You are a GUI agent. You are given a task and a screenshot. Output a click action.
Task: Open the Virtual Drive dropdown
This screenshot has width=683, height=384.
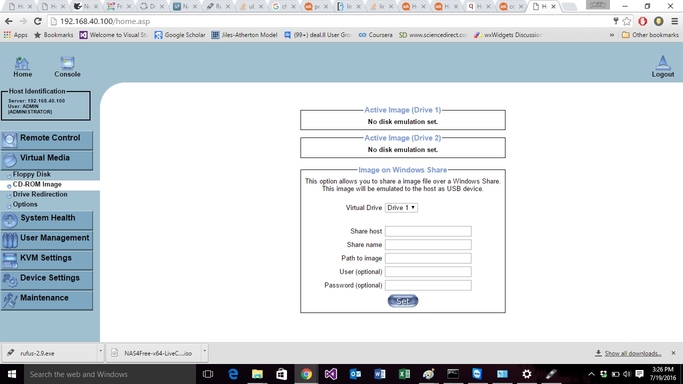coord(401,208)
